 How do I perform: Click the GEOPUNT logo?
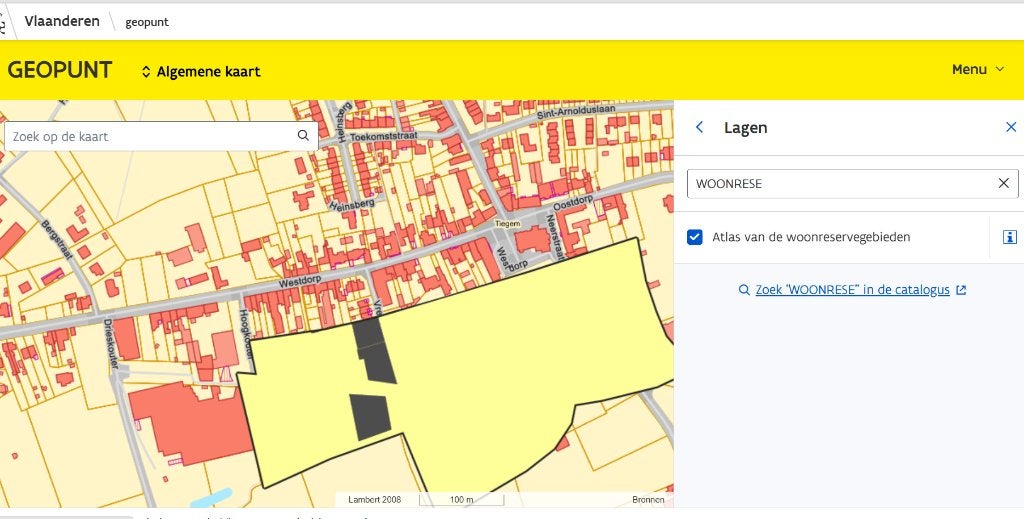click(59, 71)
